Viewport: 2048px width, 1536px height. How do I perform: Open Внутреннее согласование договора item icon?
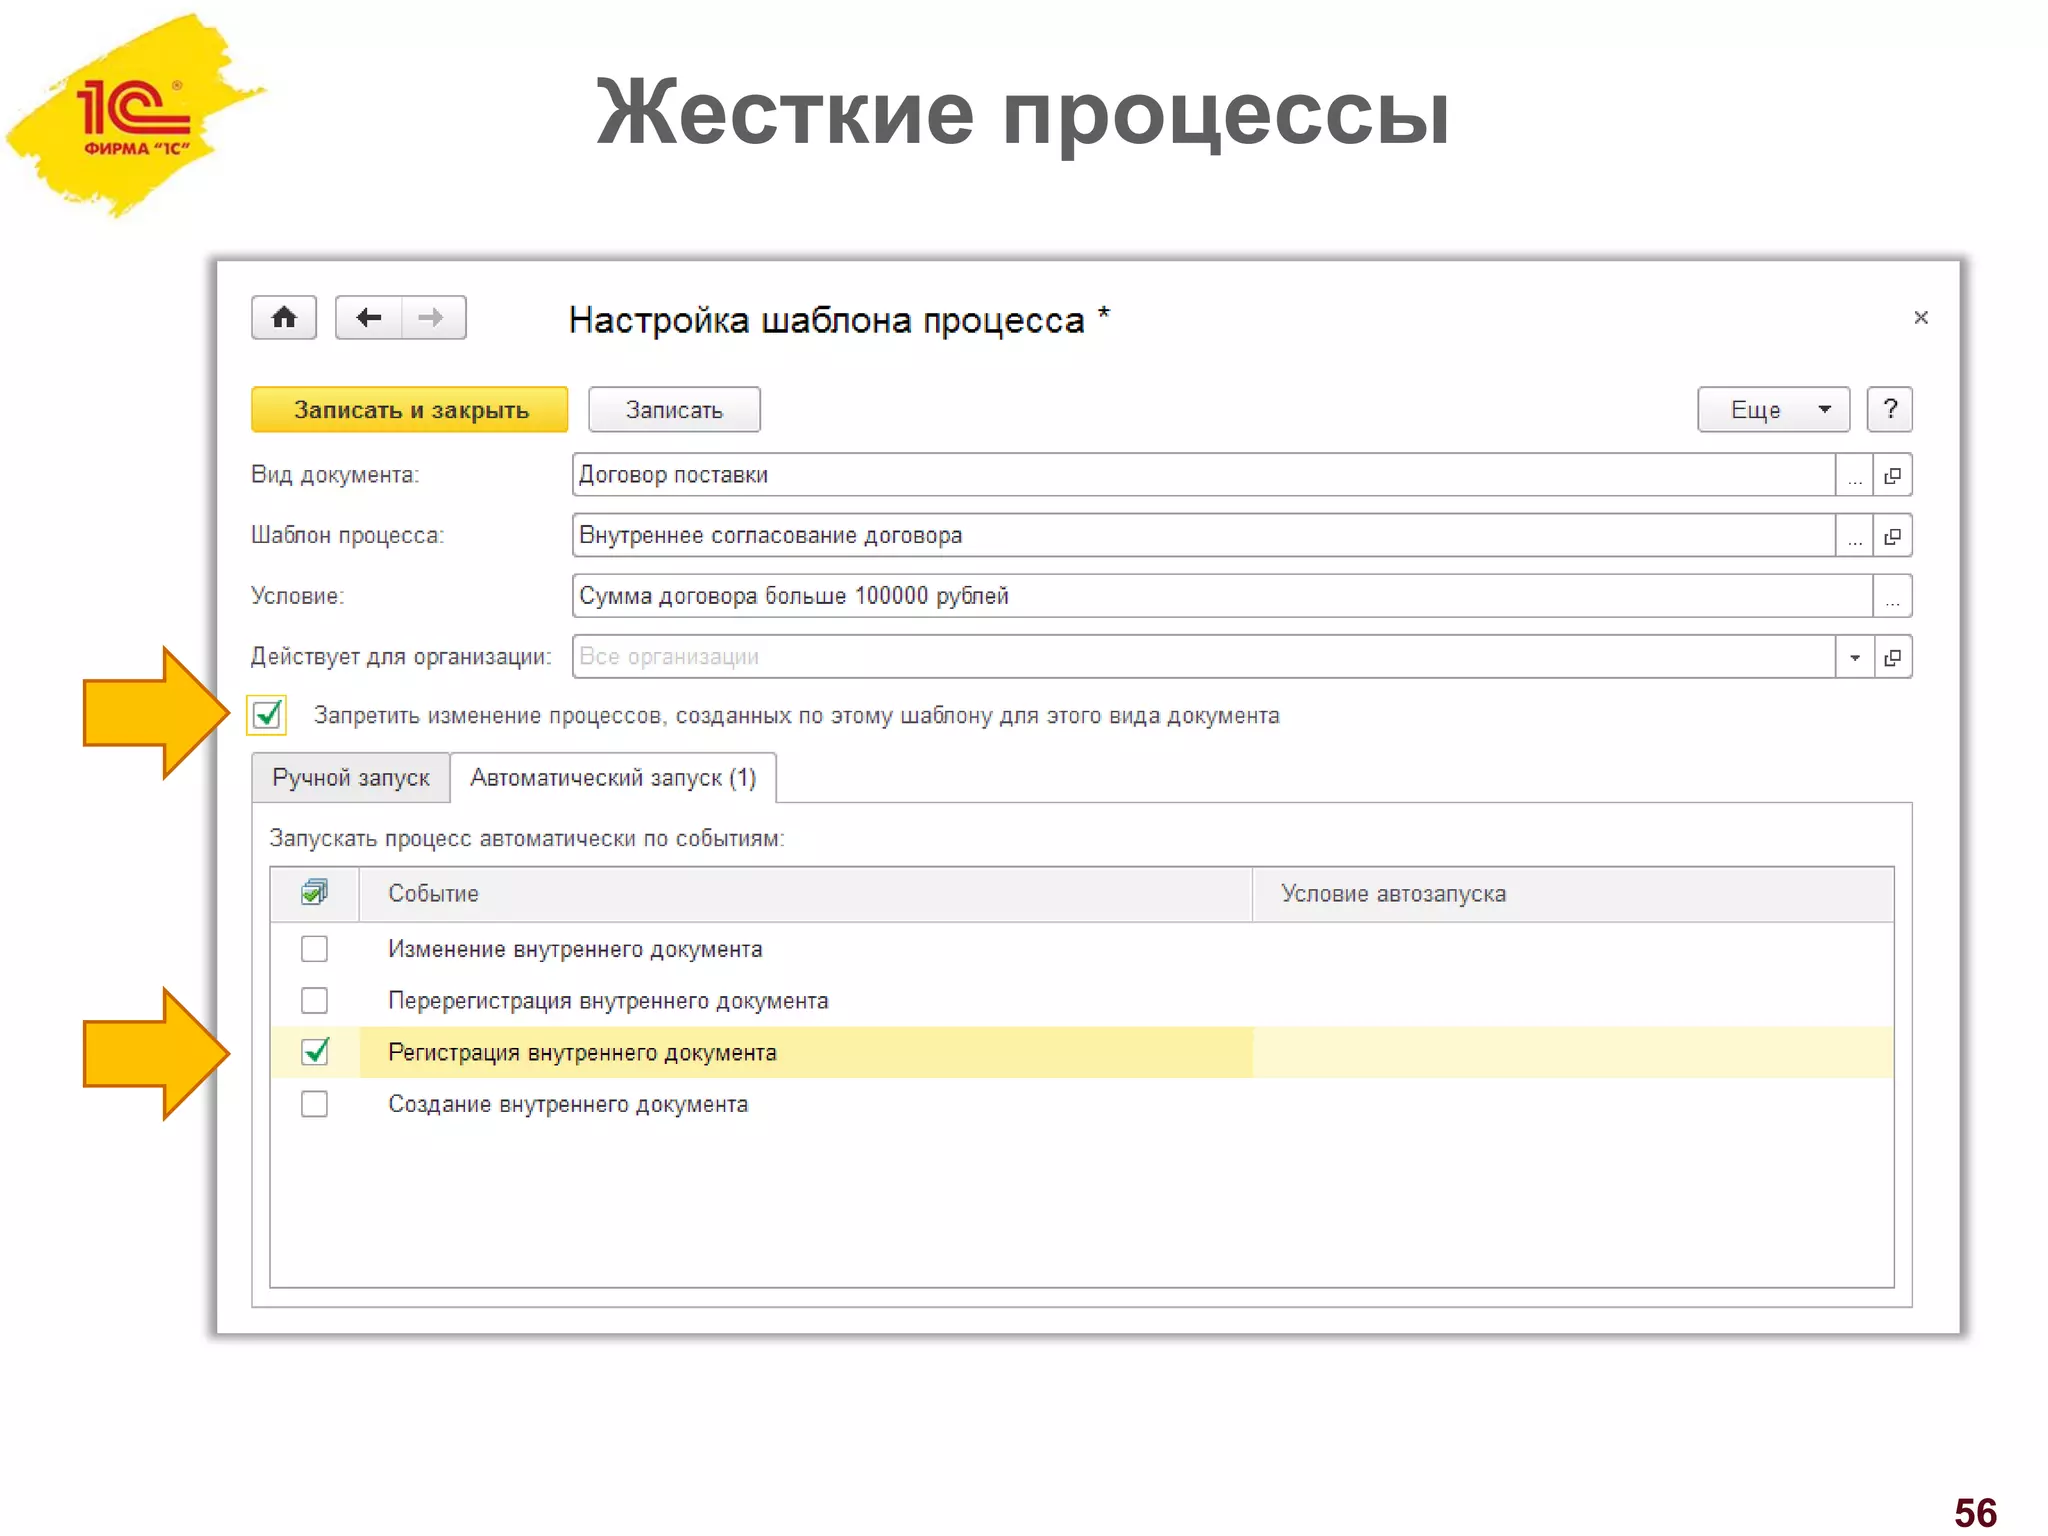tap(1892, 536)
